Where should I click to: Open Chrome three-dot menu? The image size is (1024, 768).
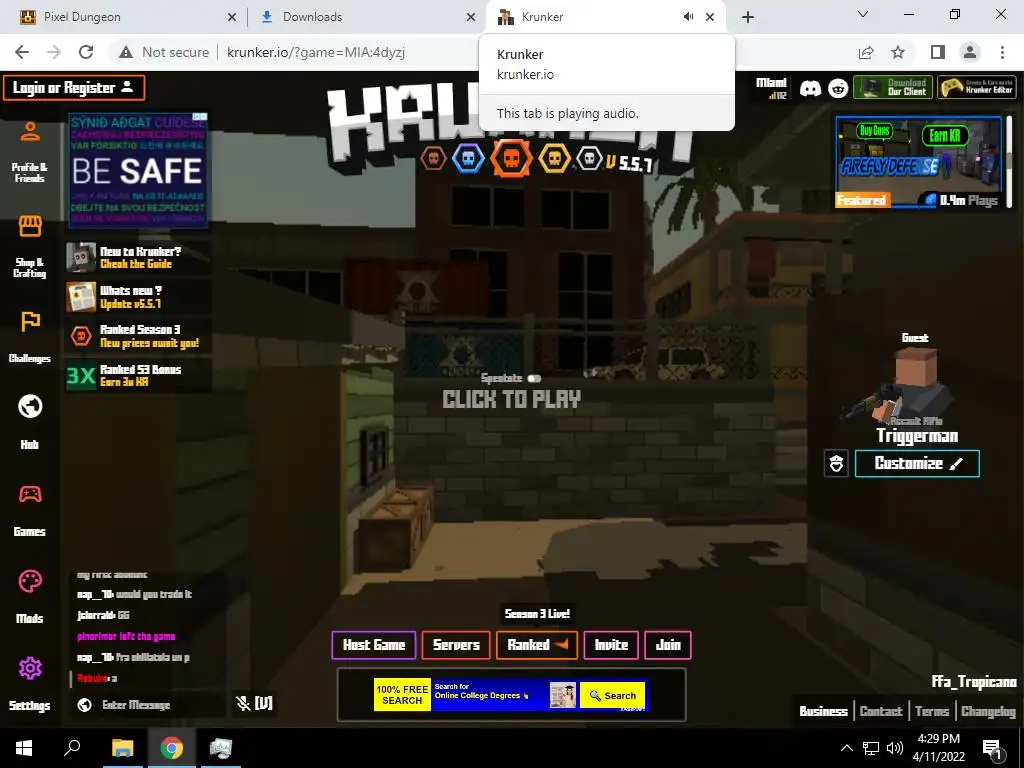pyautogui.click(x=1002, y=52)
